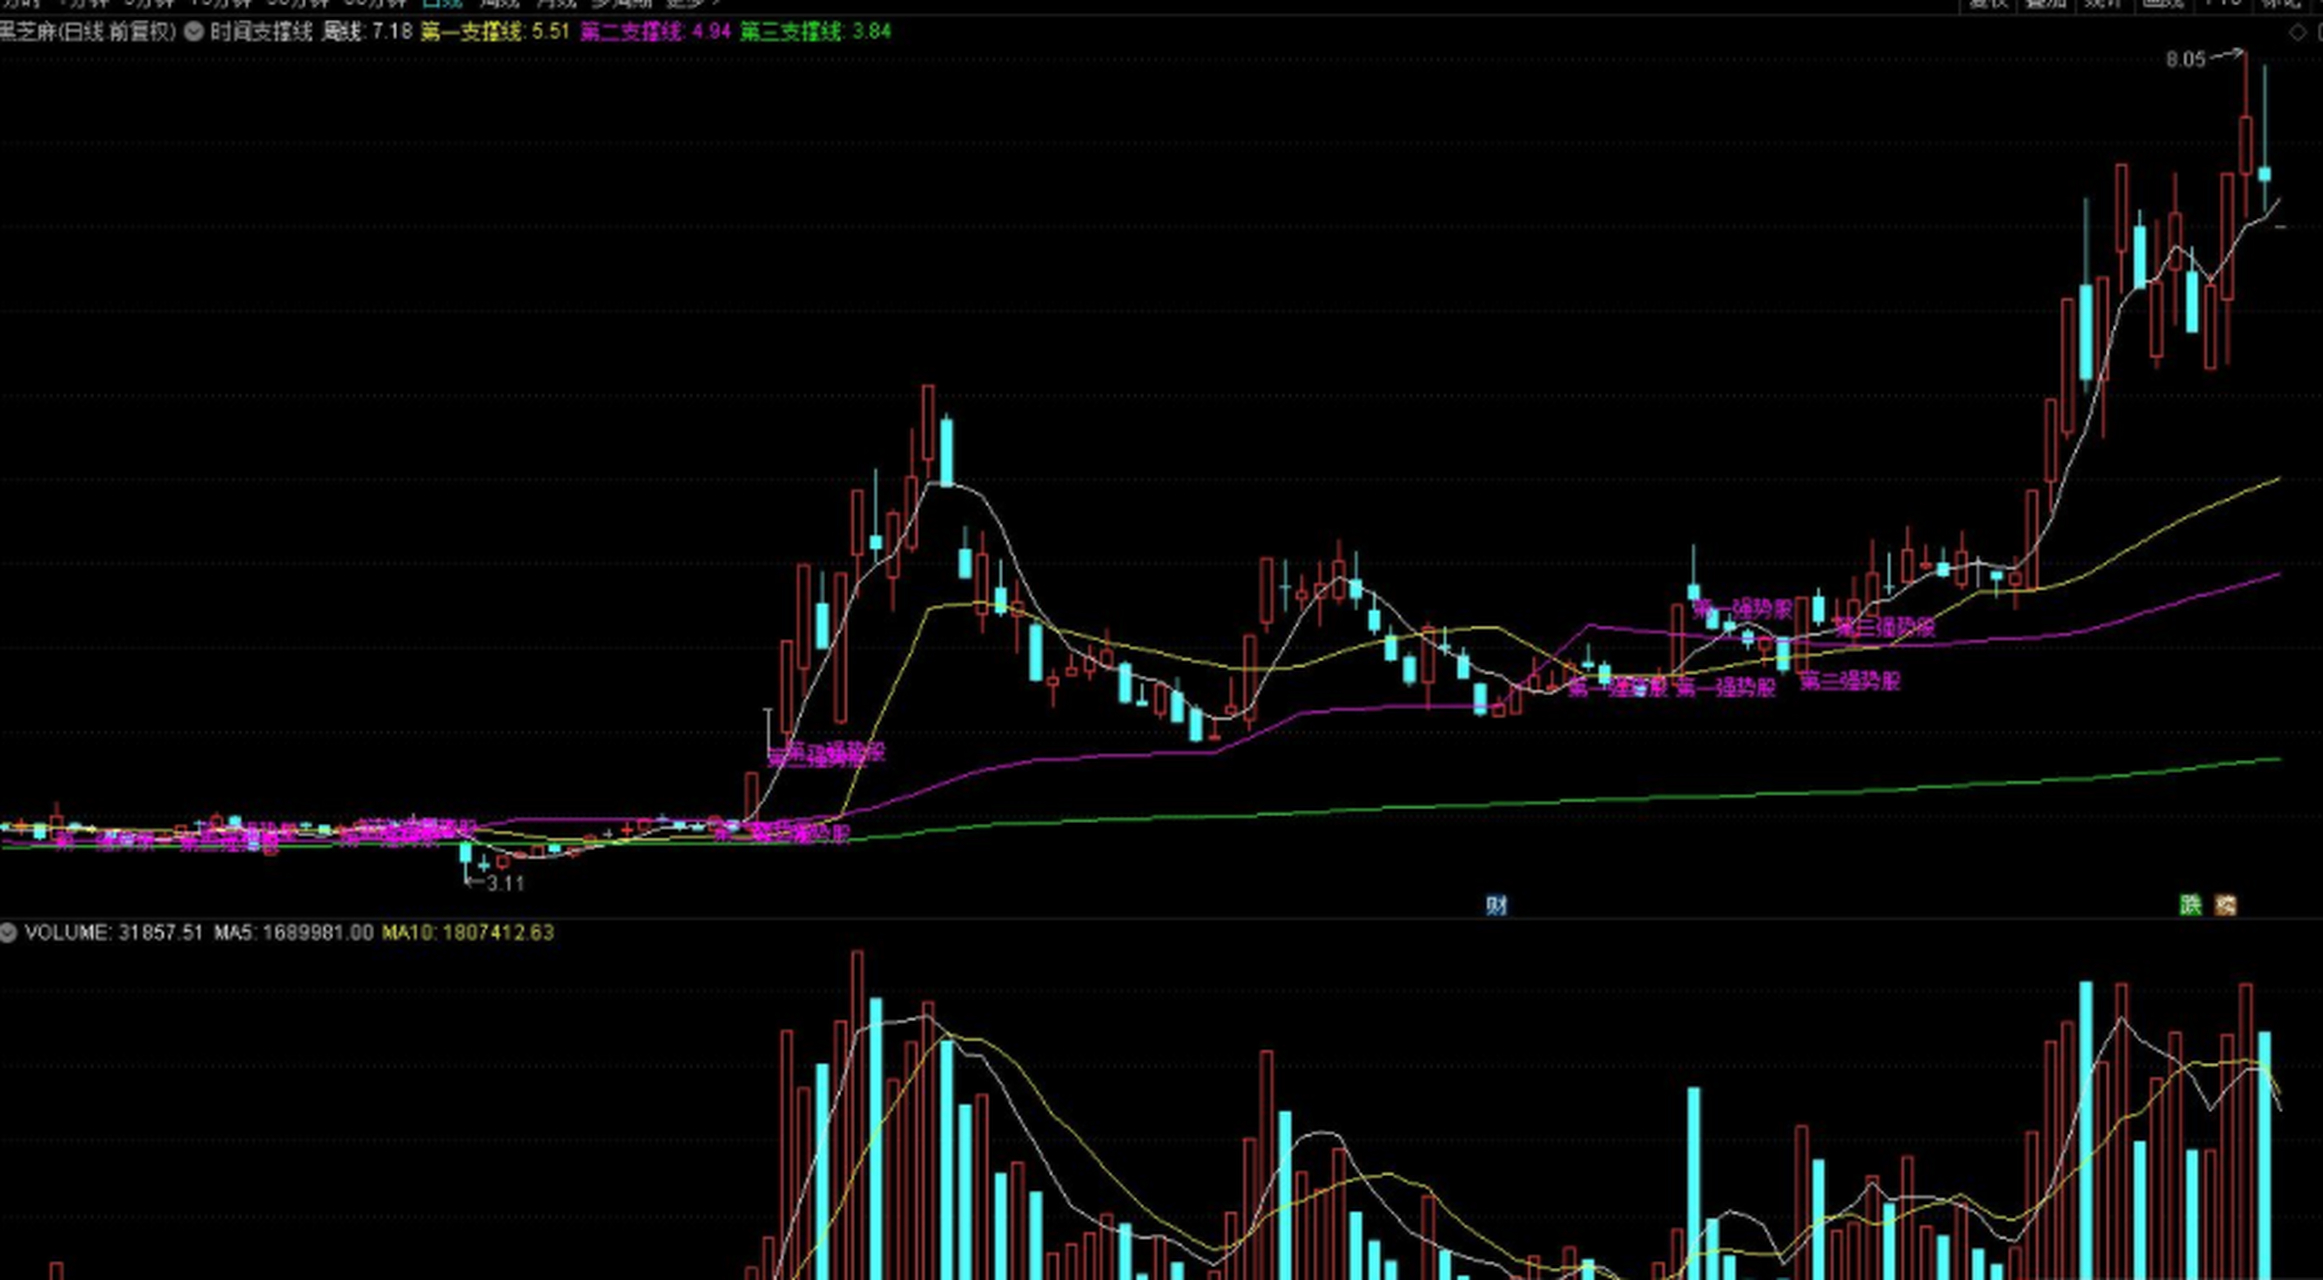This screenshot has height=1280, width=2323.
Task: Expand the VOLUME indicator dropdown arrow
Action: tap(8, 933)
